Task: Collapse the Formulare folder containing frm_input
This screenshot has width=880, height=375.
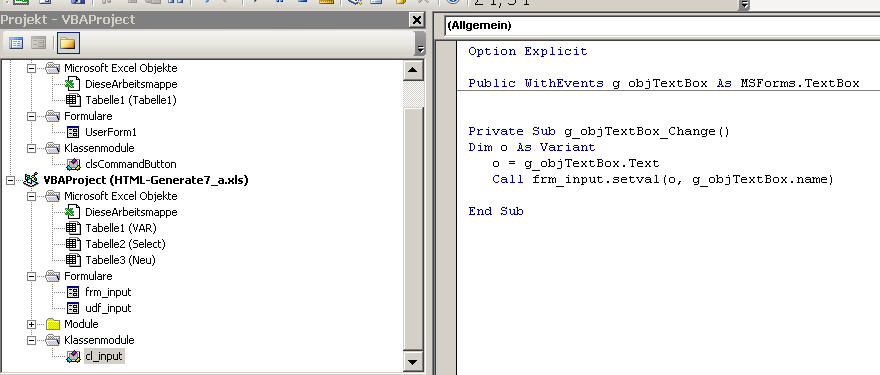Action: point(31,276)
